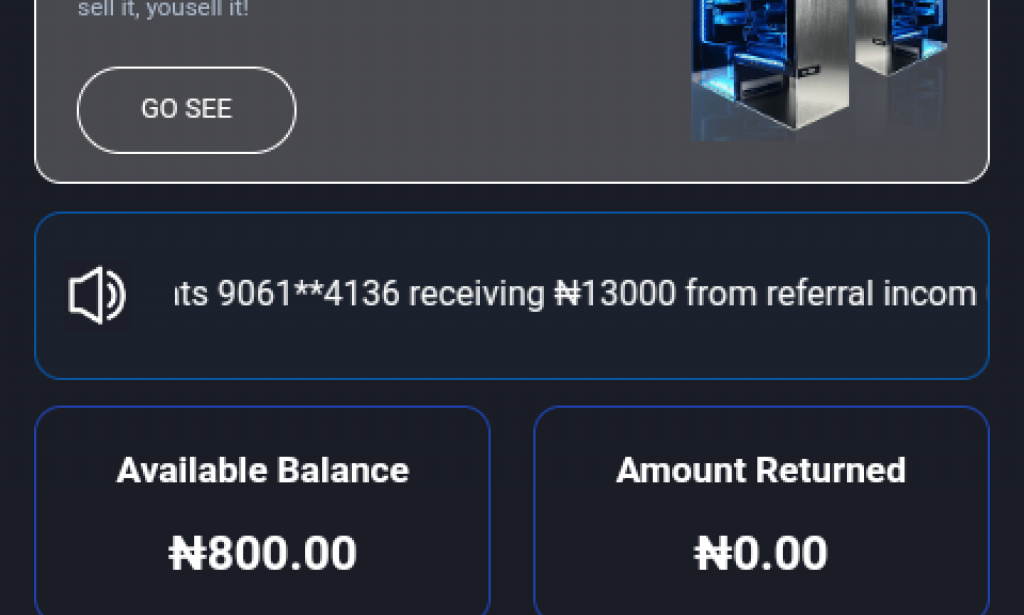This screenshot has height=615, width=1024.
Task: Tap the GO SEE button
Action: pyautogui.click(x=186, y=110)
